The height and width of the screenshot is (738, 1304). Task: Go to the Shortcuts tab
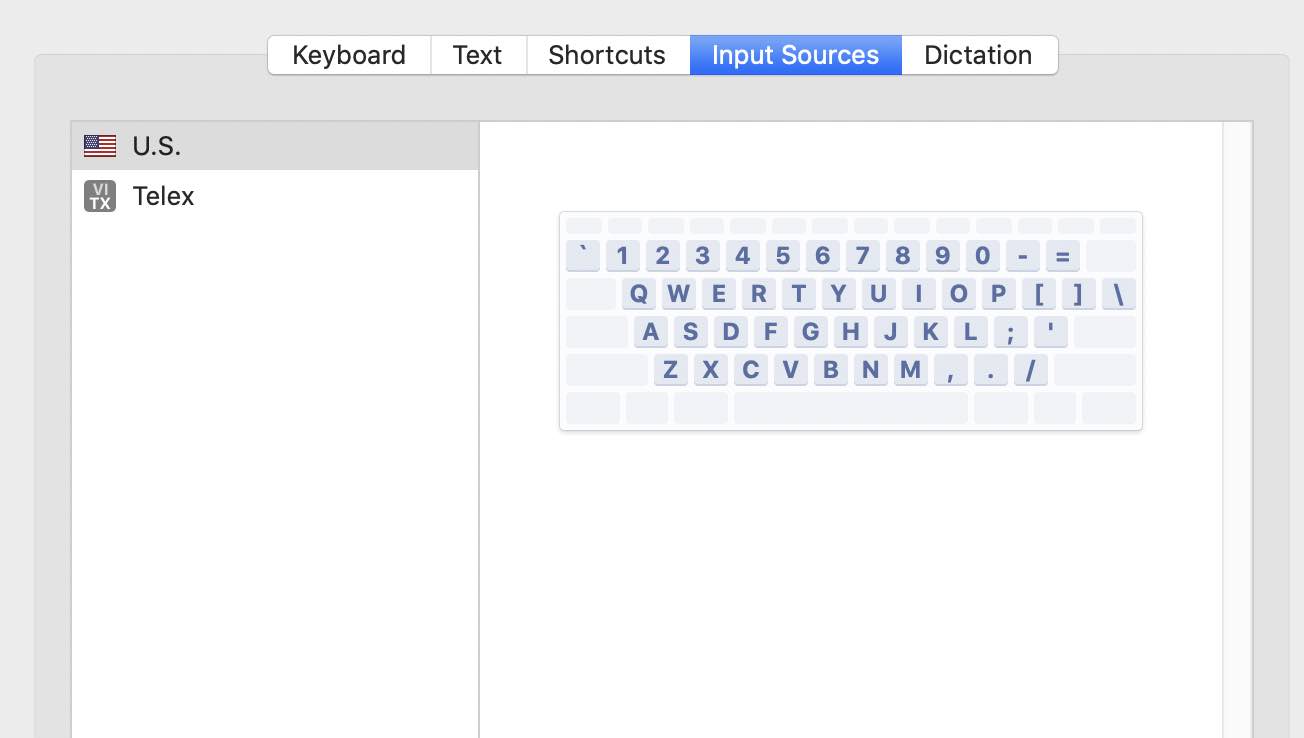coord(607,55)
